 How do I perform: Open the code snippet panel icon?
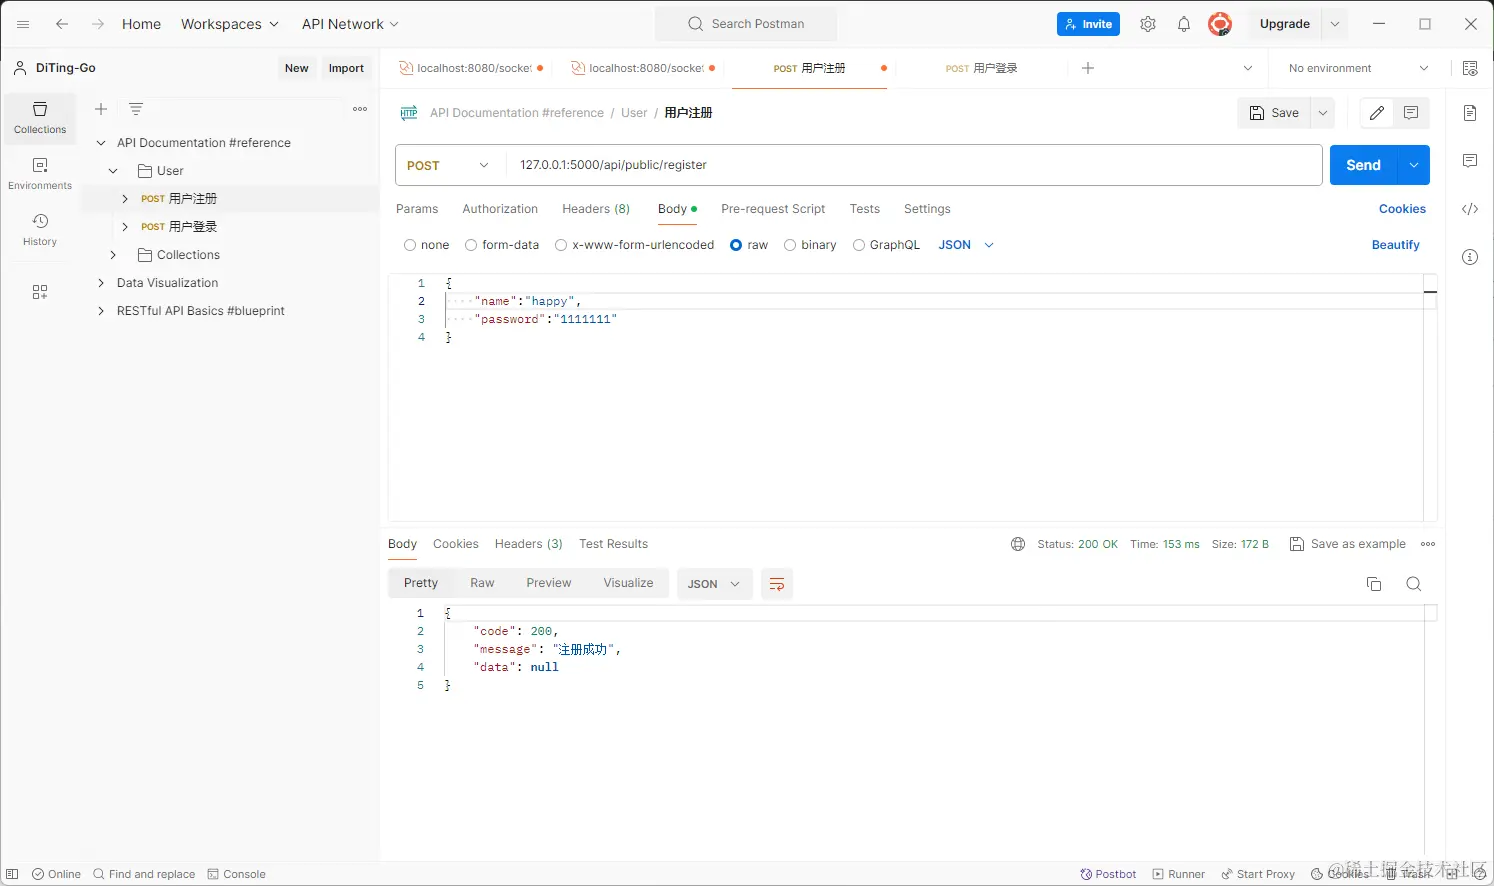(x=1470, y=209)
